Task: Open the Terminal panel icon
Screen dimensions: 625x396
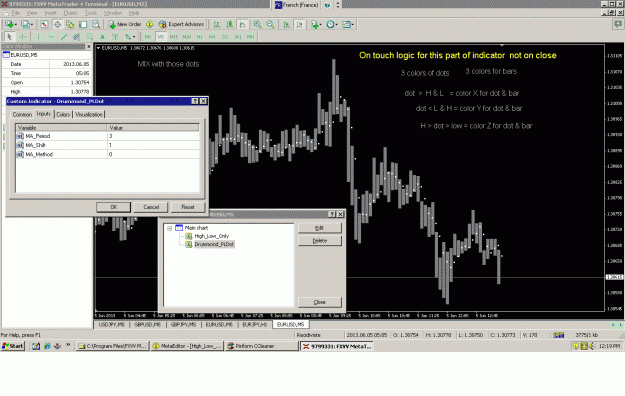Action: tap(83, 24)
